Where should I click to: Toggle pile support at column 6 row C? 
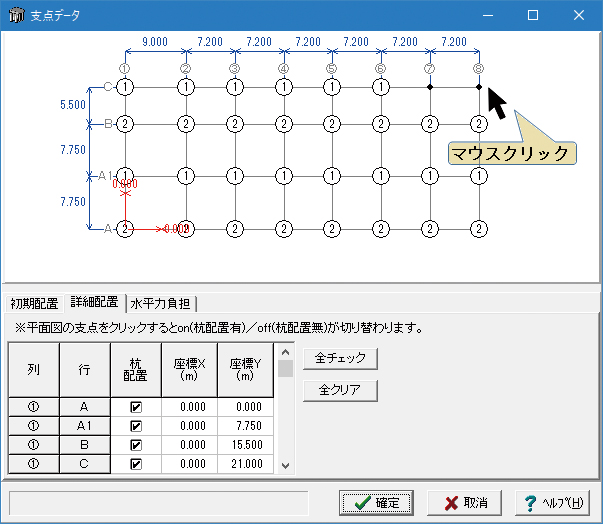click(x=381, y=87)
